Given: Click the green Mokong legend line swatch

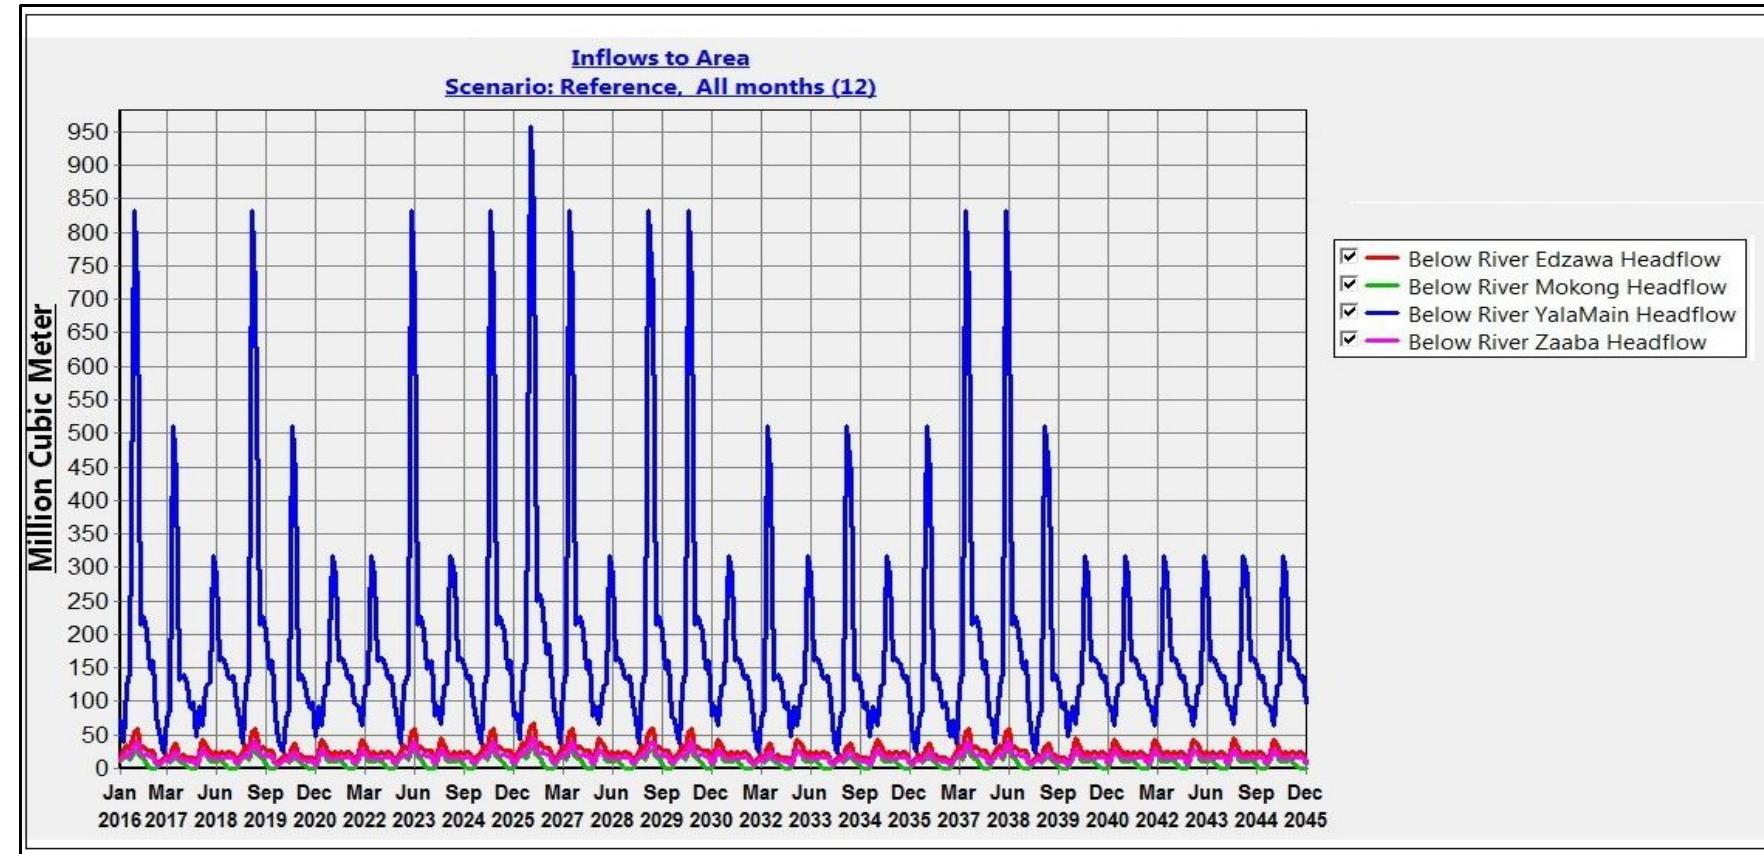Looking at the screenshot, I should (1382, 287).
